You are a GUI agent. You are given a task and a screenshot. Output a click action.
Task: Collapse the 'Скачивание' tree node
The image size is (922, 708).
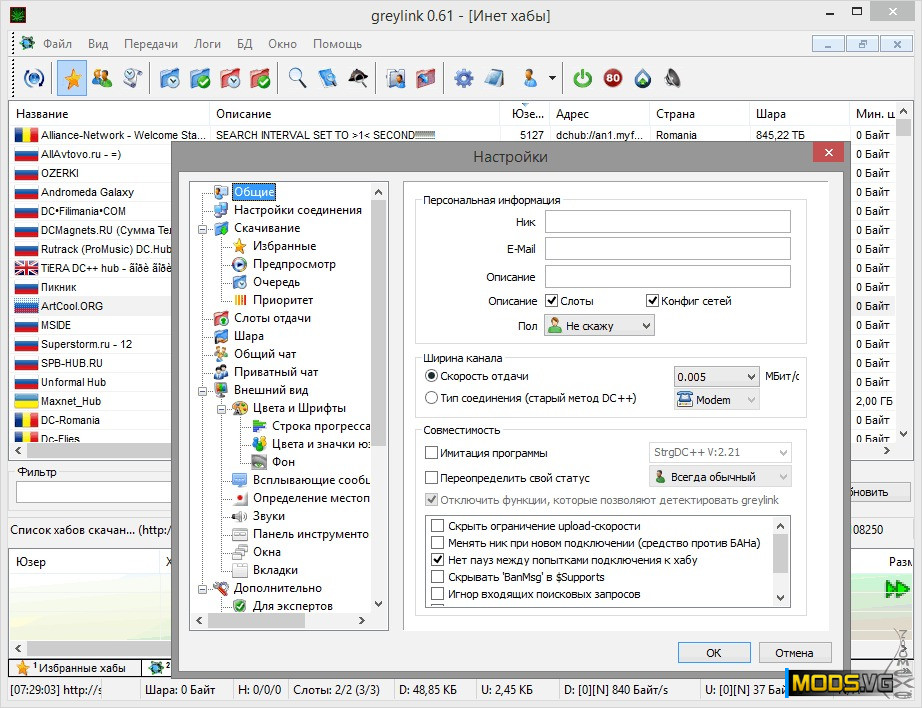pos(203,228)
